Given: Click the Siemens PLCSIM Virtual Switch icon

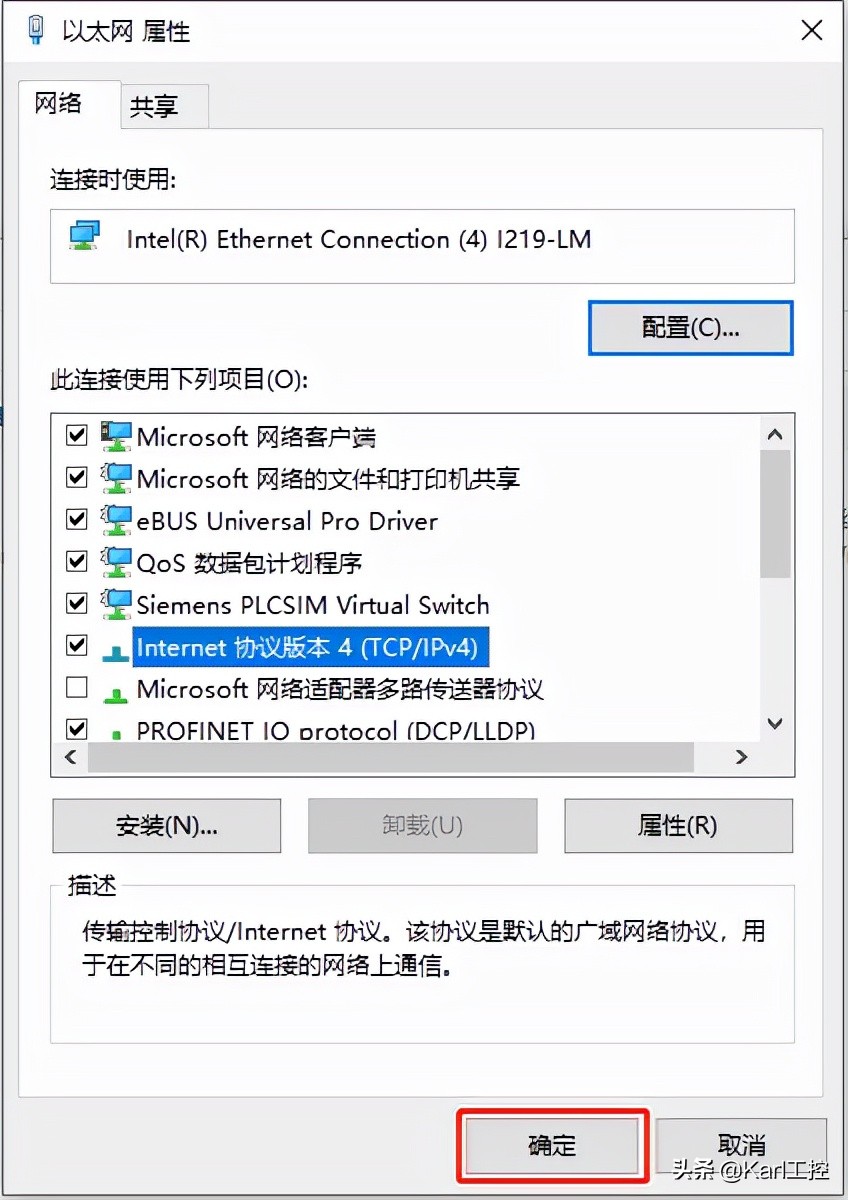Looking at the screenshot, I should click(x=113, y=603).
